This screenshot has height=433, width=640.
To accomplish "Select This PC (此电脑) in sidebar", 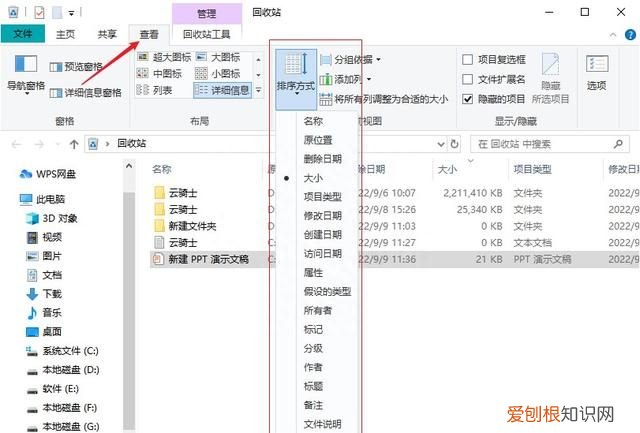I will point(42,199).
